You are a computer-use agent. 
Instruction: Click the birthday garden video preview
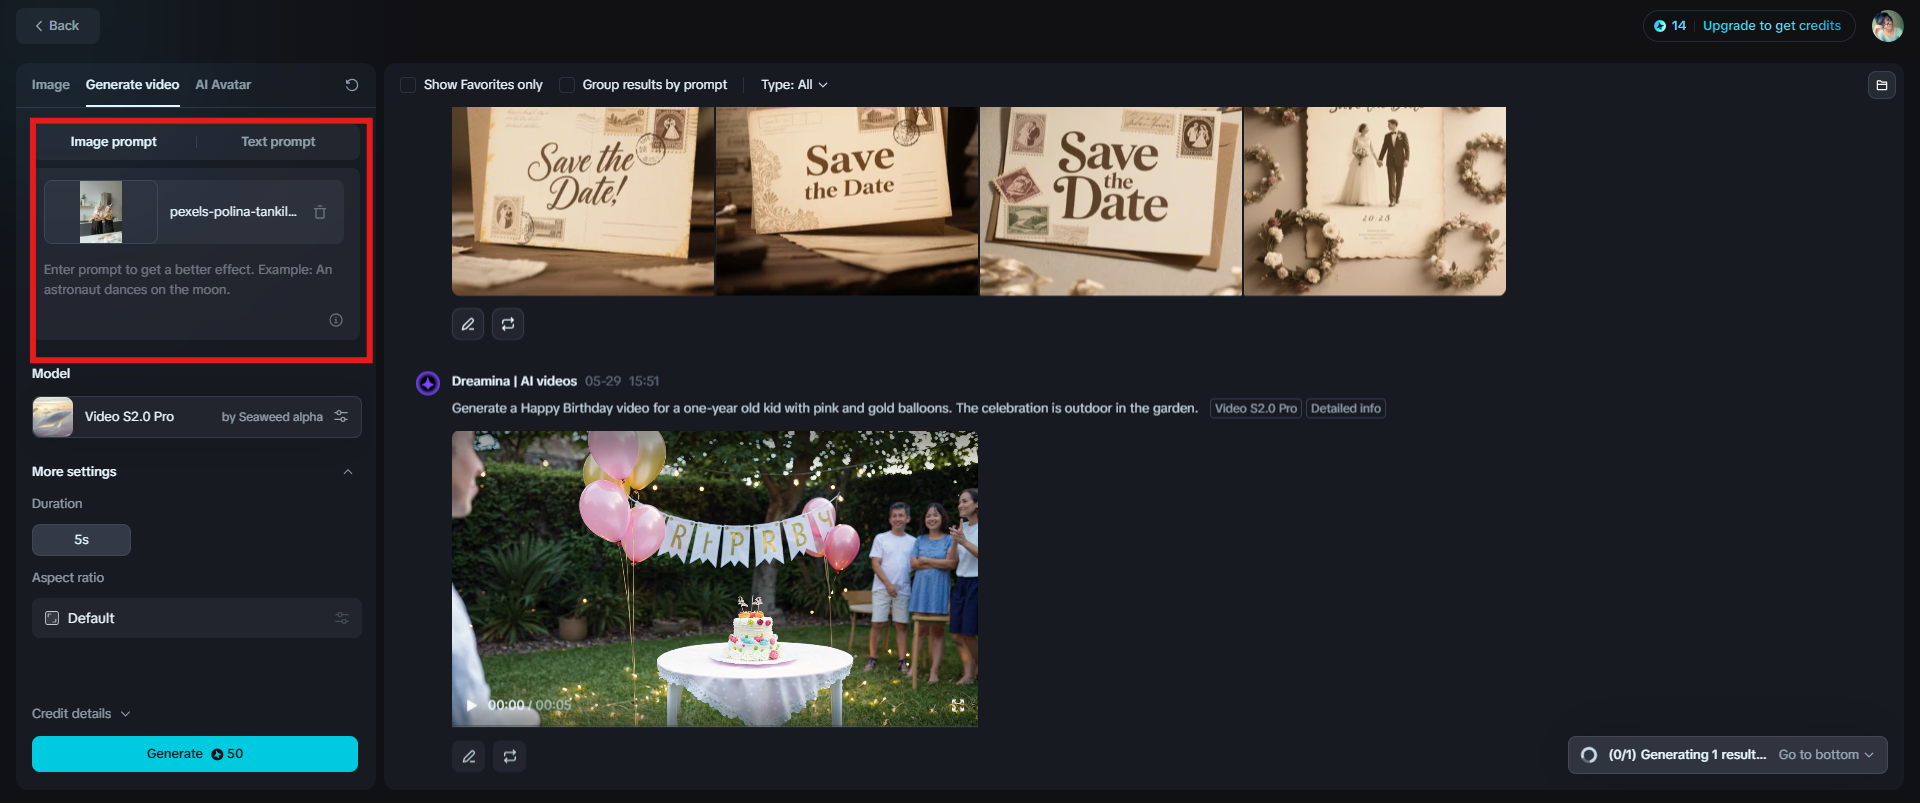(715, 579)
